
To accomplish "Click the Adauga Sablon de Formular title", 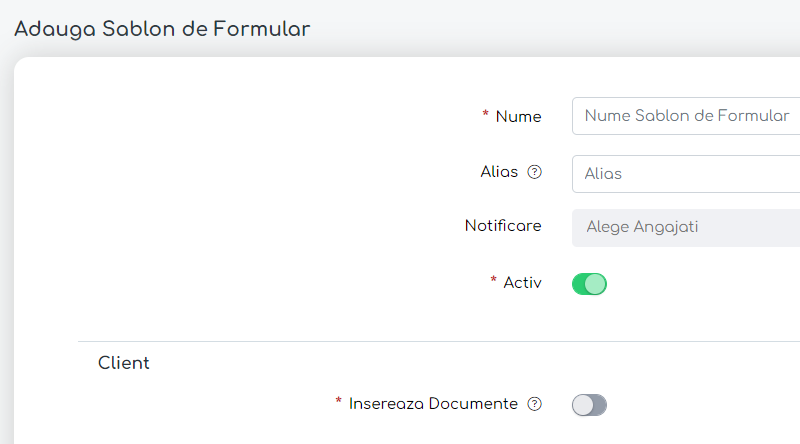I will pos(162,29).
